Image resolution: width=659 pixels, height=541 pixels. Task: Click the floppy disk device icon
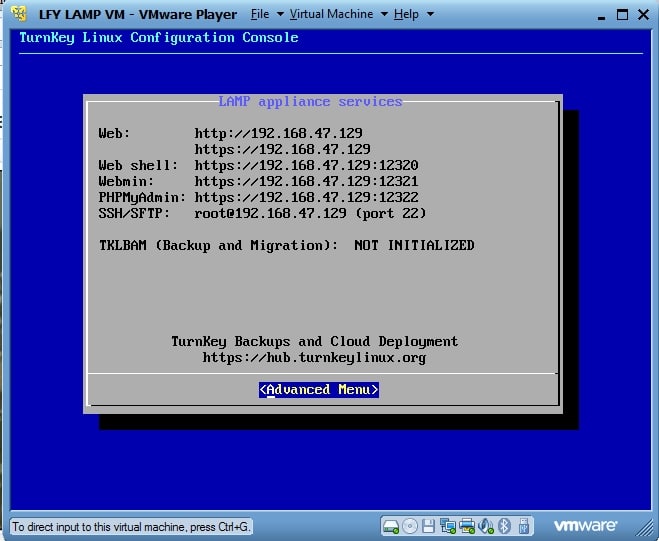[428, 526]
